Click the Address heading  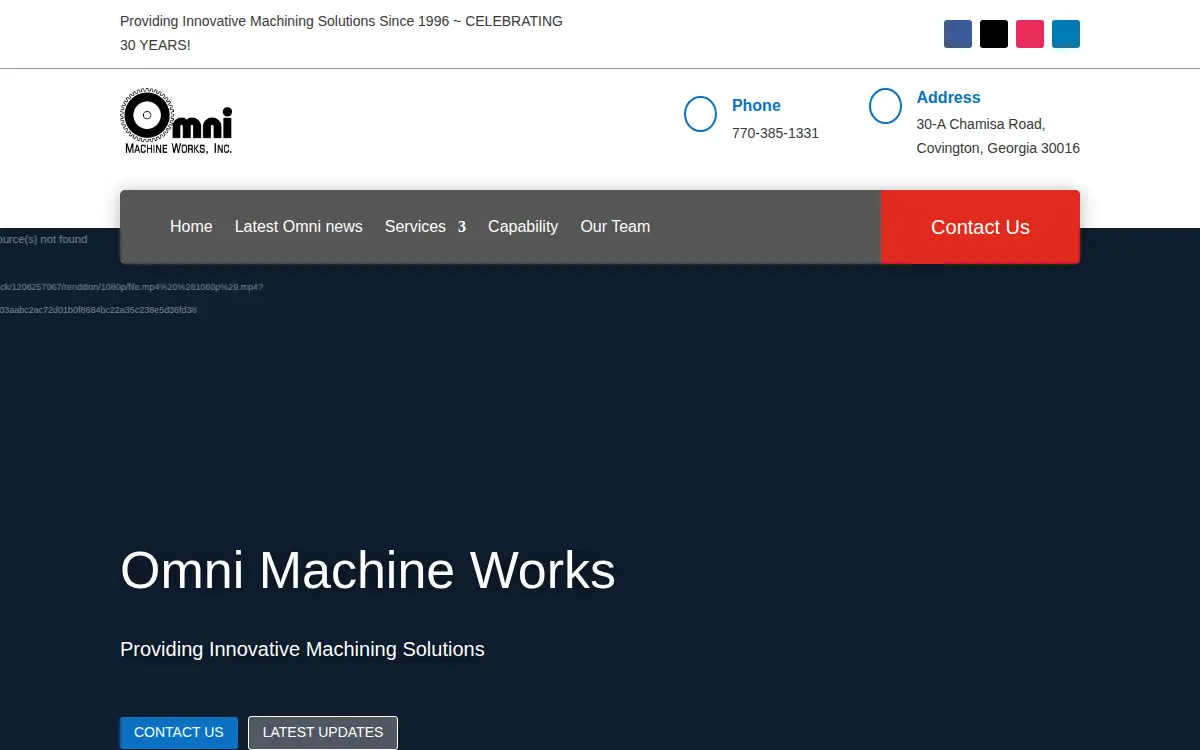coord(948,98)
